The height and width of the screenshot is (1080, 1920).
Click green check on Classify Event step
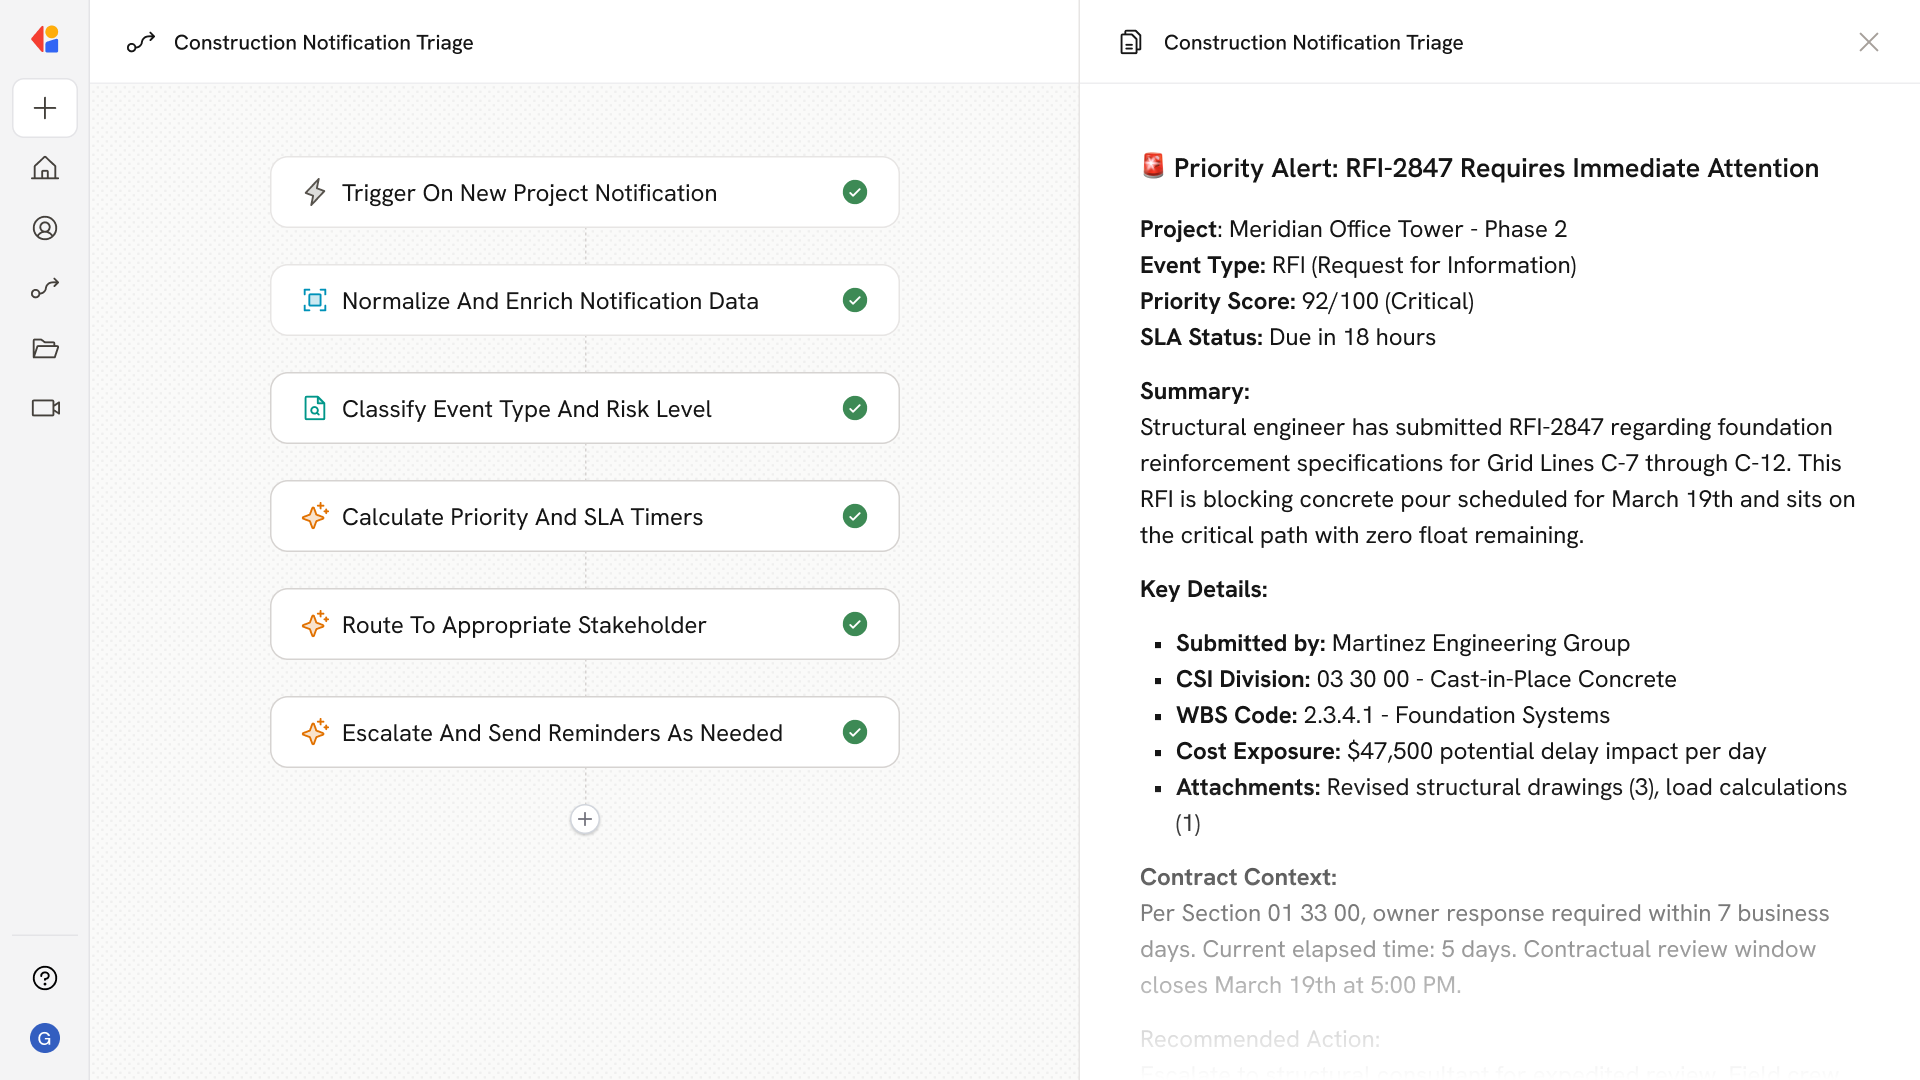[855, 408]
